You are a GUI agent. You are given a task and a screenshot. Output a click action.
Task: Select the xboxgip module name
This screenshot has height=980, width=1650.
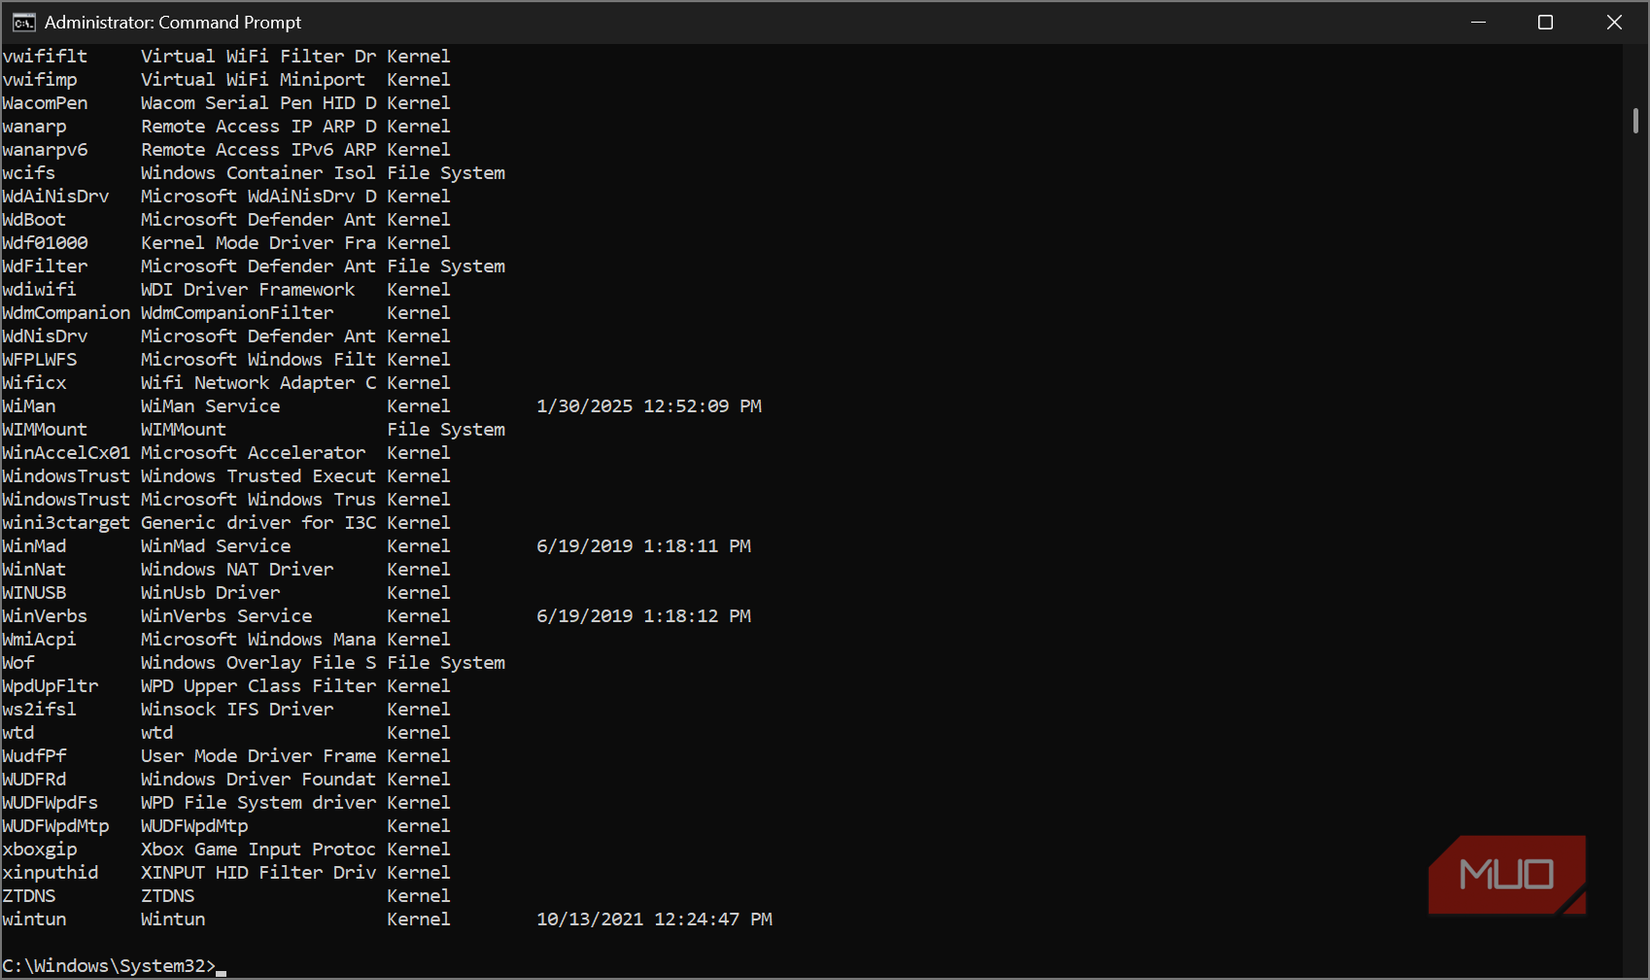point(40,850)
